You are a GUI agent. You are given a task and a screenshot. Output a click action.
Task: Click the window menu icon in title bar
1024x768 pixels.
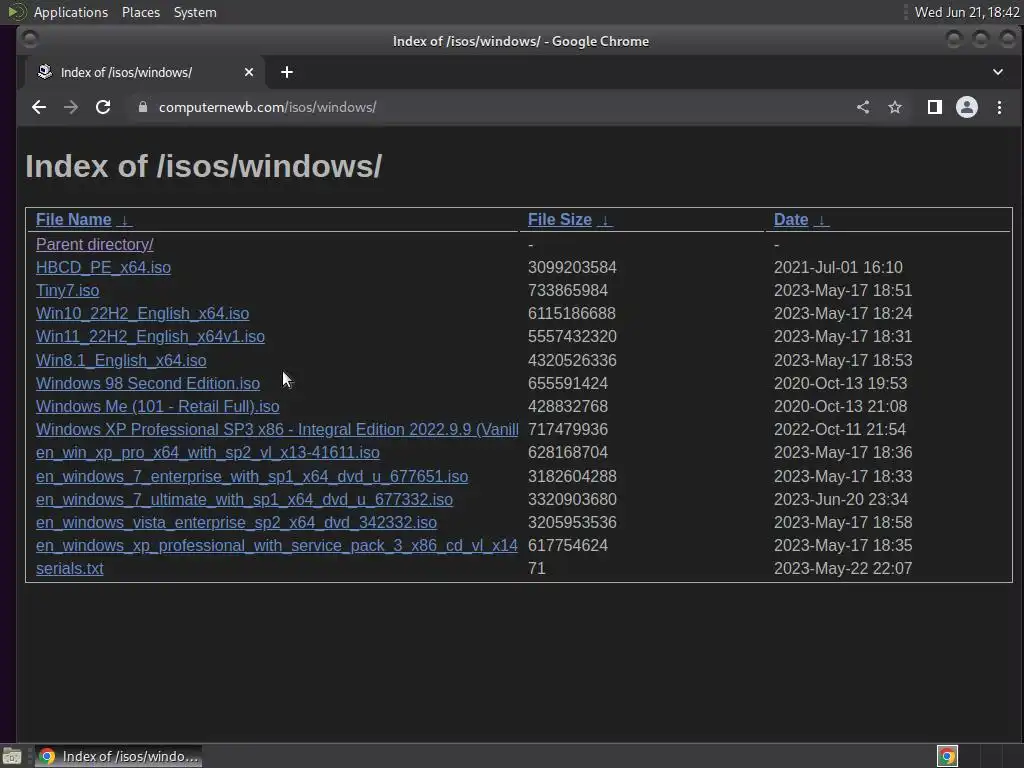(x=29, y=39)
